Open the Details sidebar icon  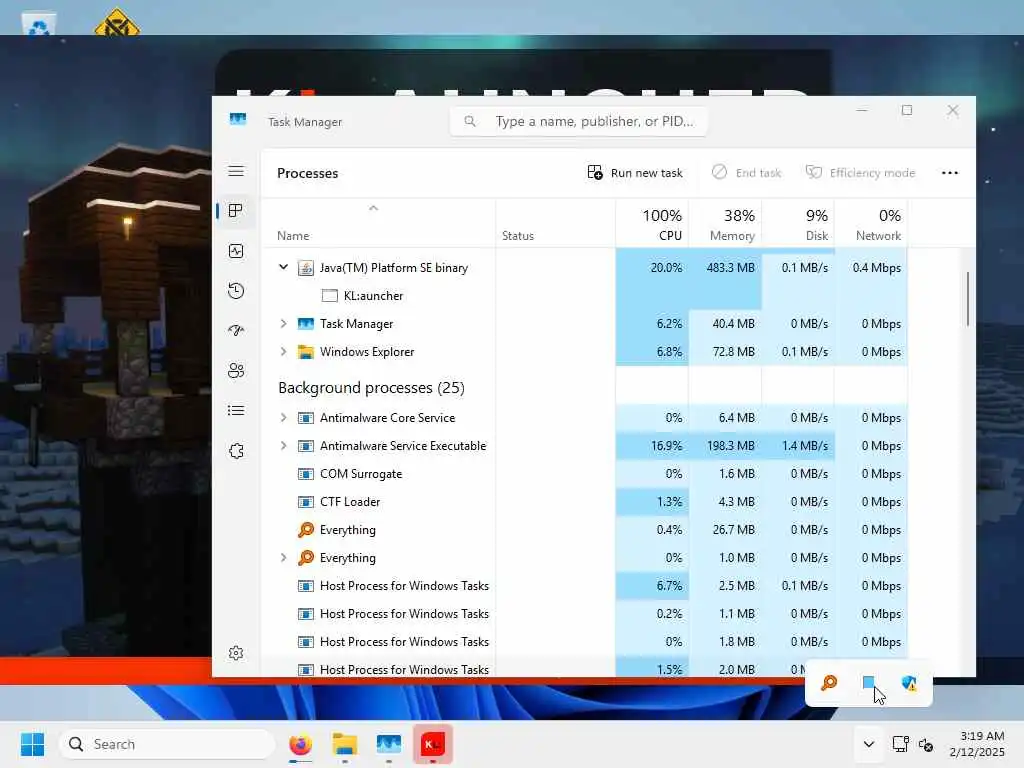pos(236,410)
